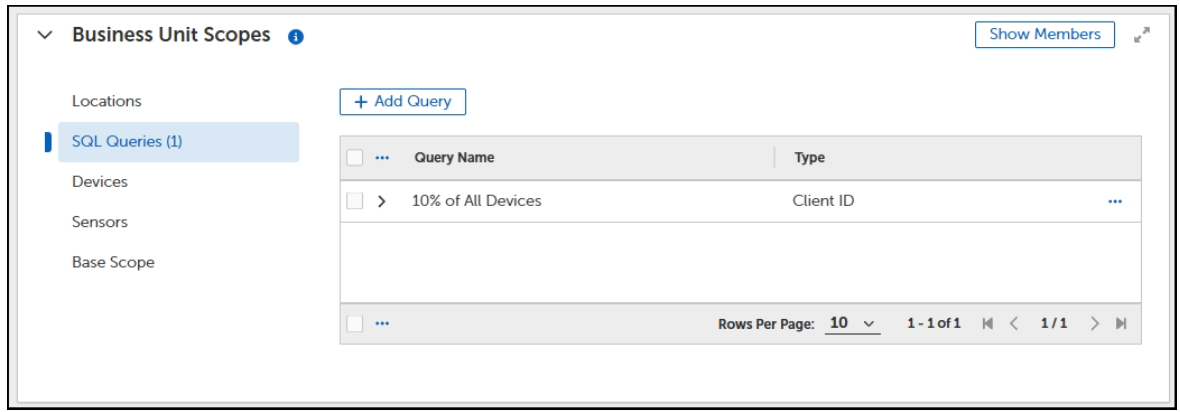Screen dimensions: 1180x412
Task: Switch to the Locations tab
Action: pyautogui.click(x=107, y=101)
